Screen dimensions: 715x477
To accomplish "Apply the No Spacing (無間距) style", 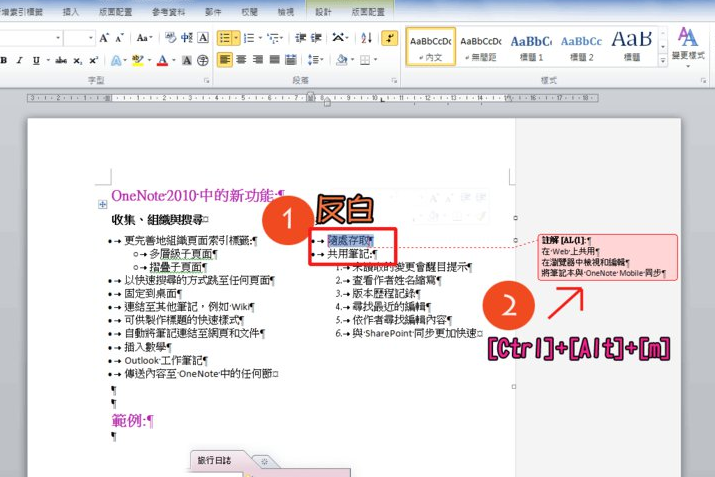I will pyautogui.click(x=481, y=47).
